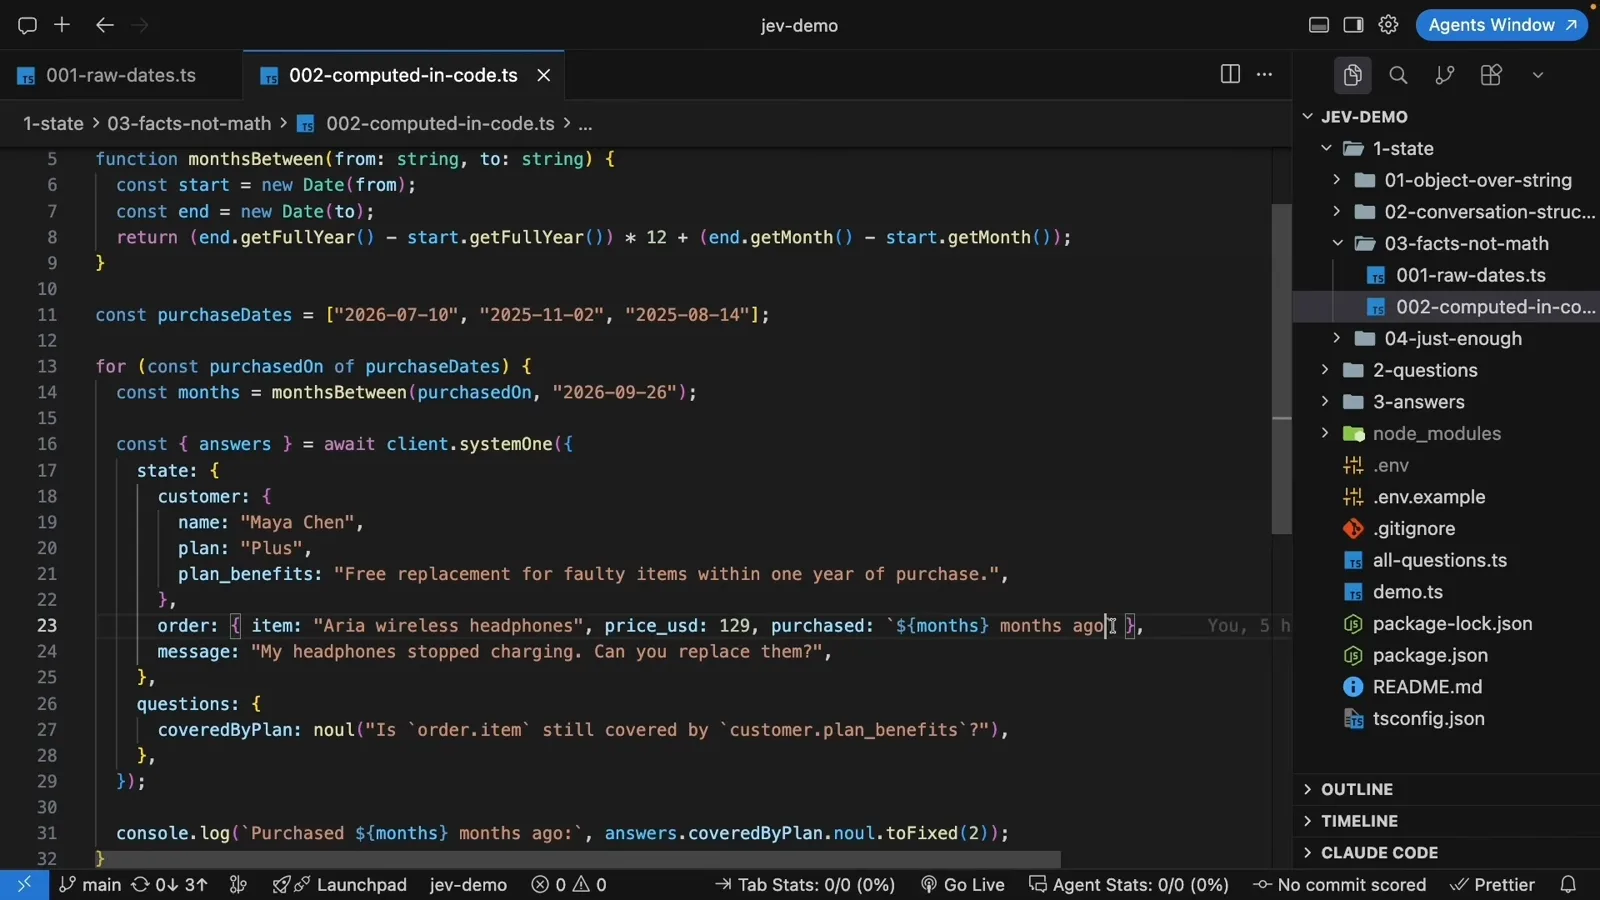Click 002-computed-in-code.ts in the breadcrumb

coord(440,123)
